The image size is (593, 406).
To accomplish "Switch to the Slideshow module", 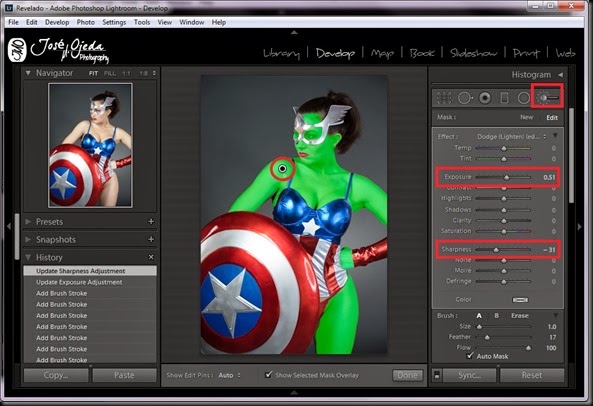I will (473, 53).
